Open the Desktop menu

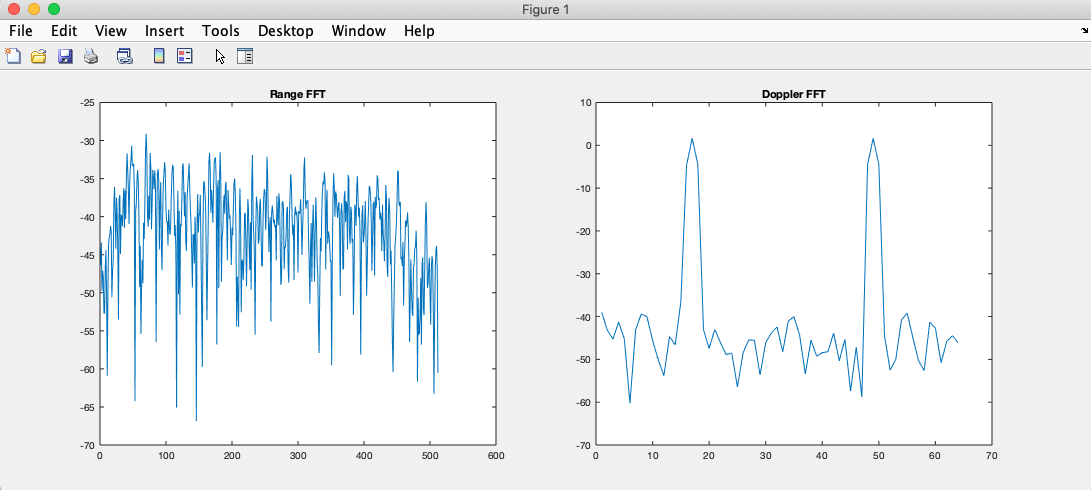coord(285,31)
